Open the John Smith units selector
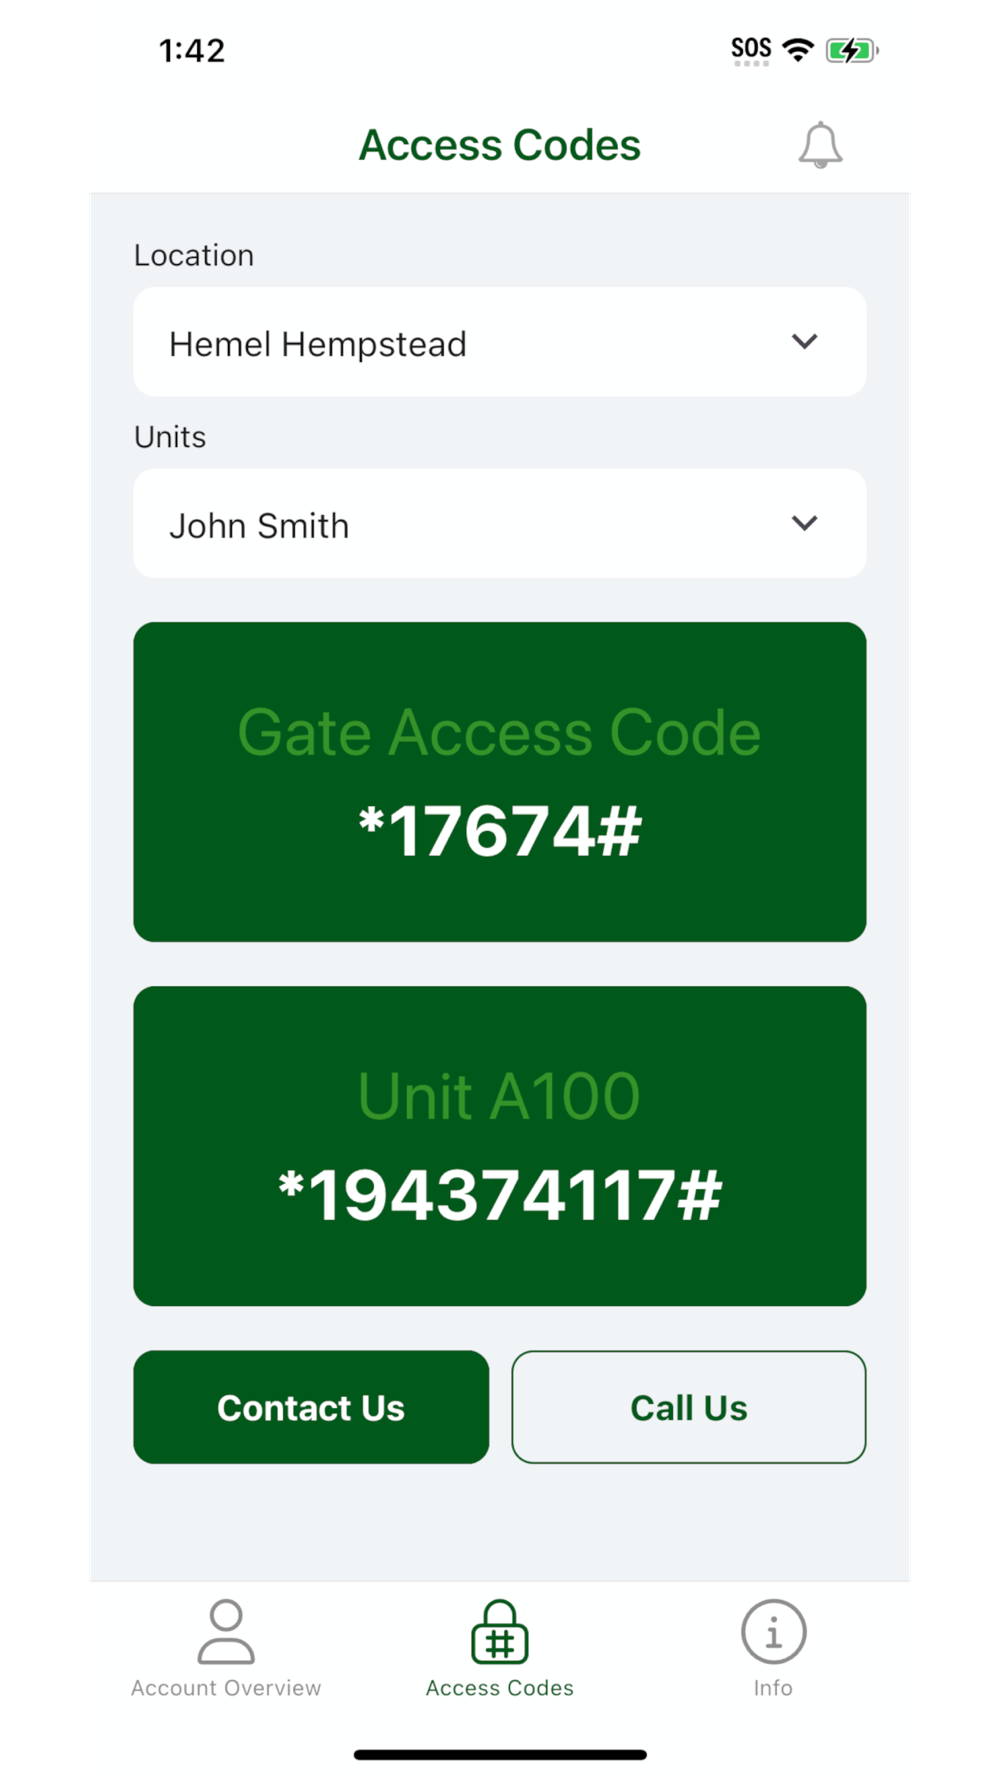This screenshot has width=1000, height=1778. pyautogui.click(x=499, y=523)
